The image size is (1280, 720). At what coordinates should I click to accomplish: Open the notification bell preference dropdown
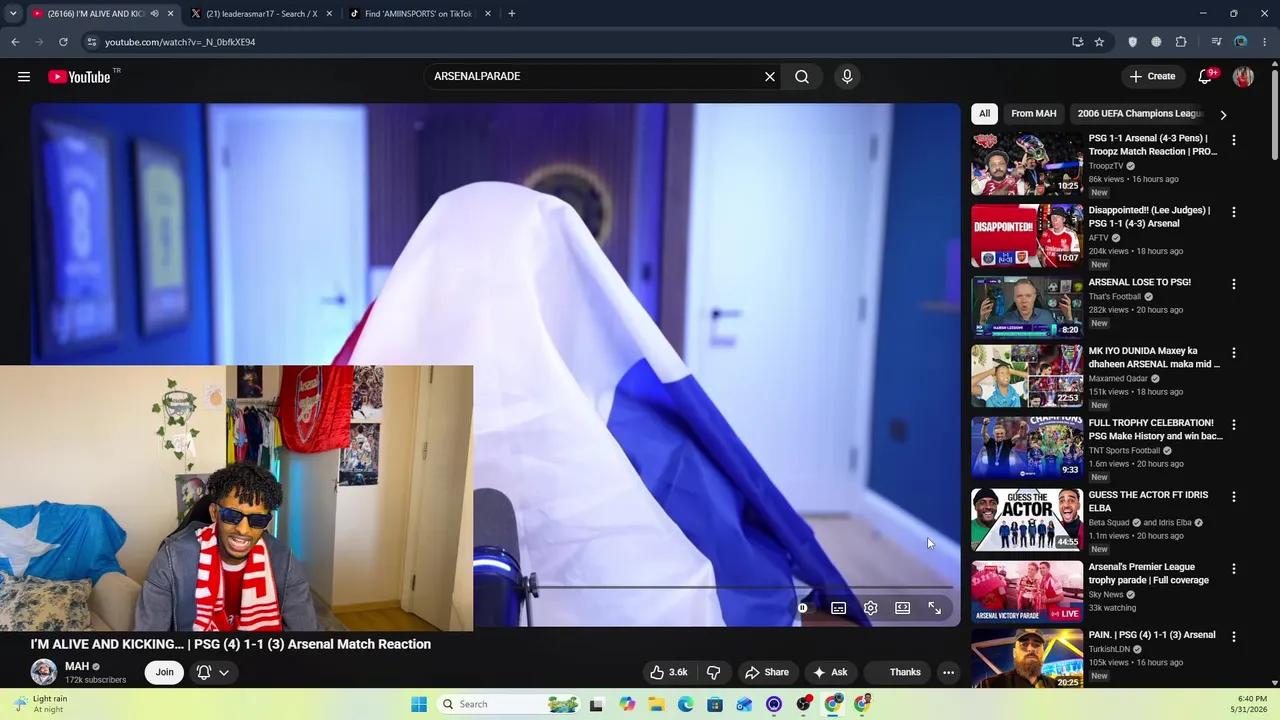(213, 672)
